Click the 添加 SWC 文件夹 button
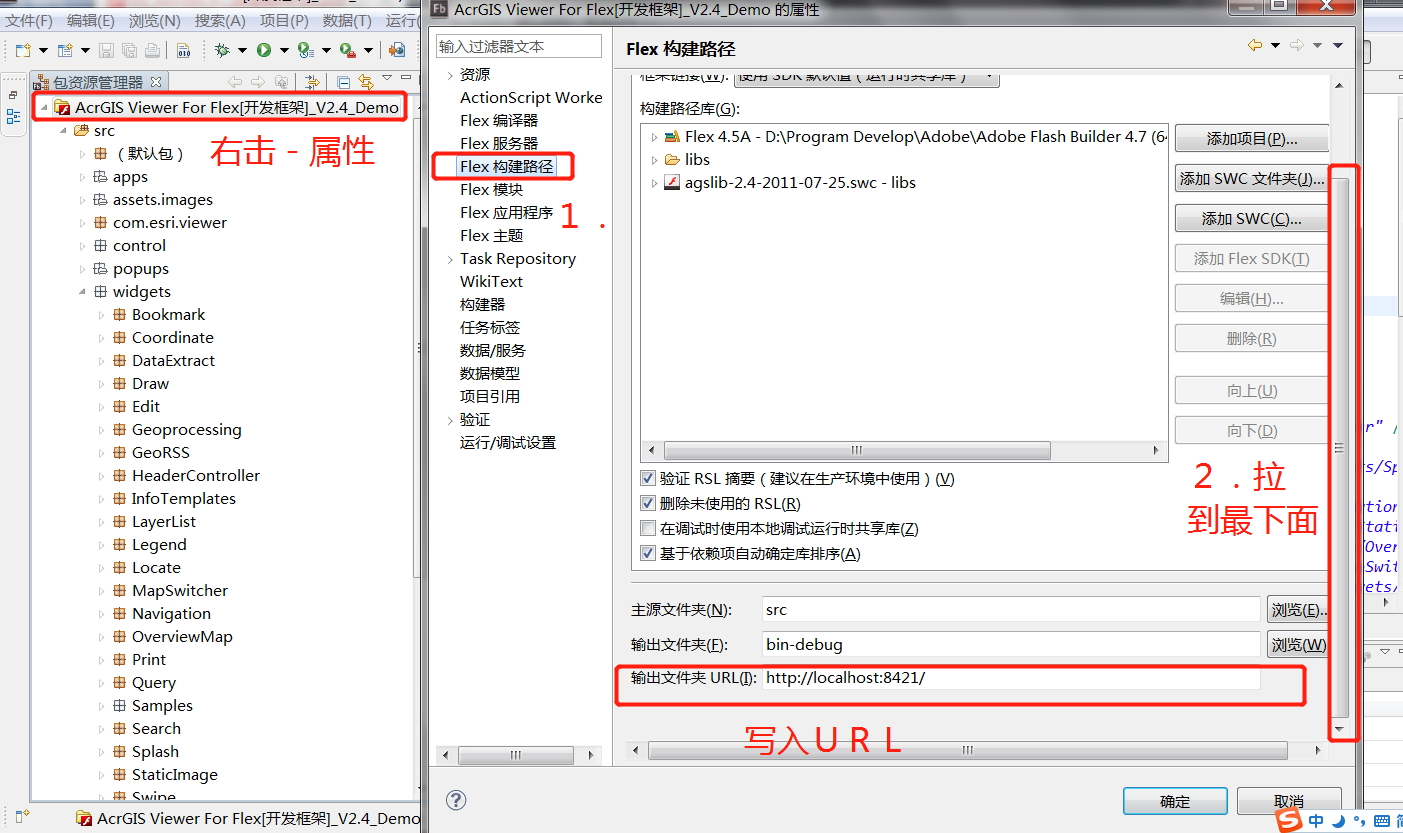Viewport: 1403px width, 833px height. point(1251,179)
